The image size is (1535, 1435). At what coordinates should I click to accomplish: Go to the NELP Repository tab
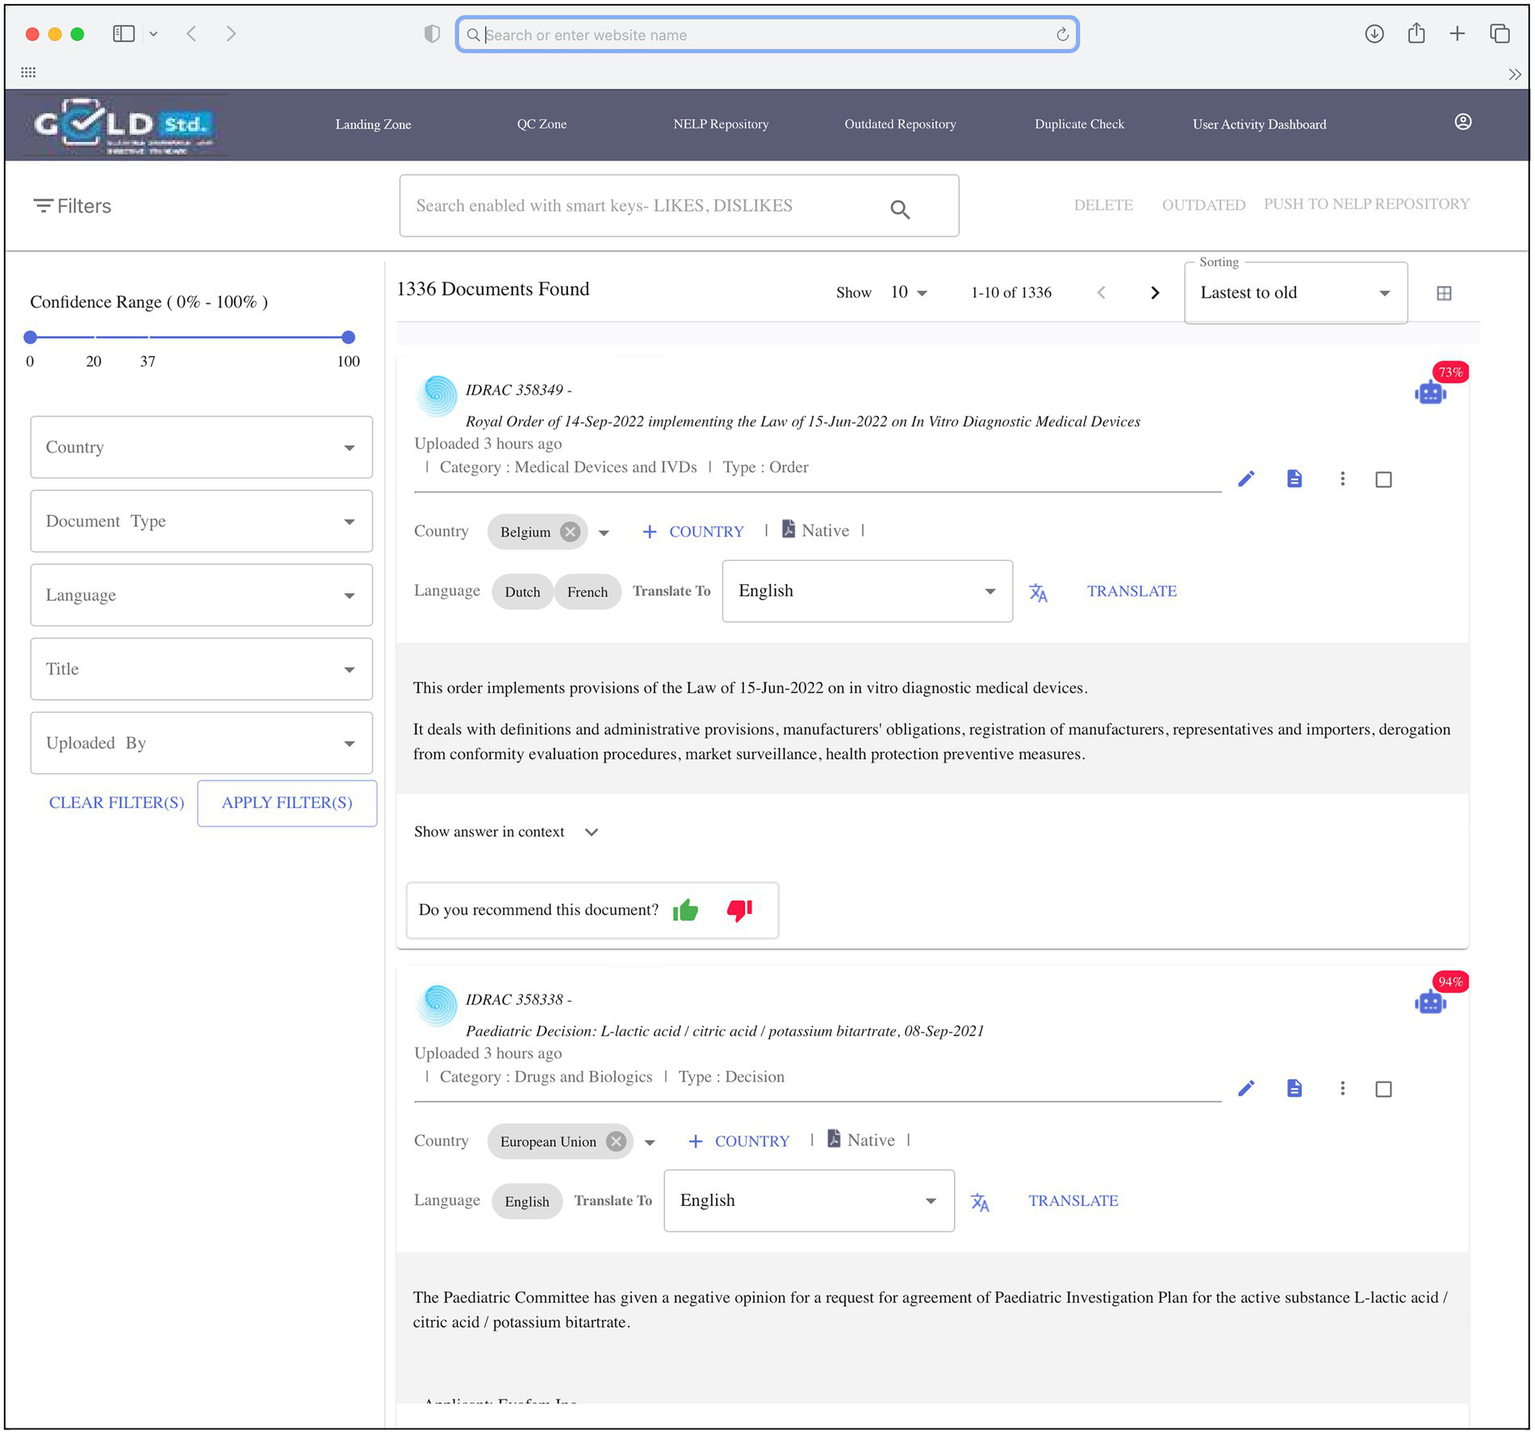(720, 124)
